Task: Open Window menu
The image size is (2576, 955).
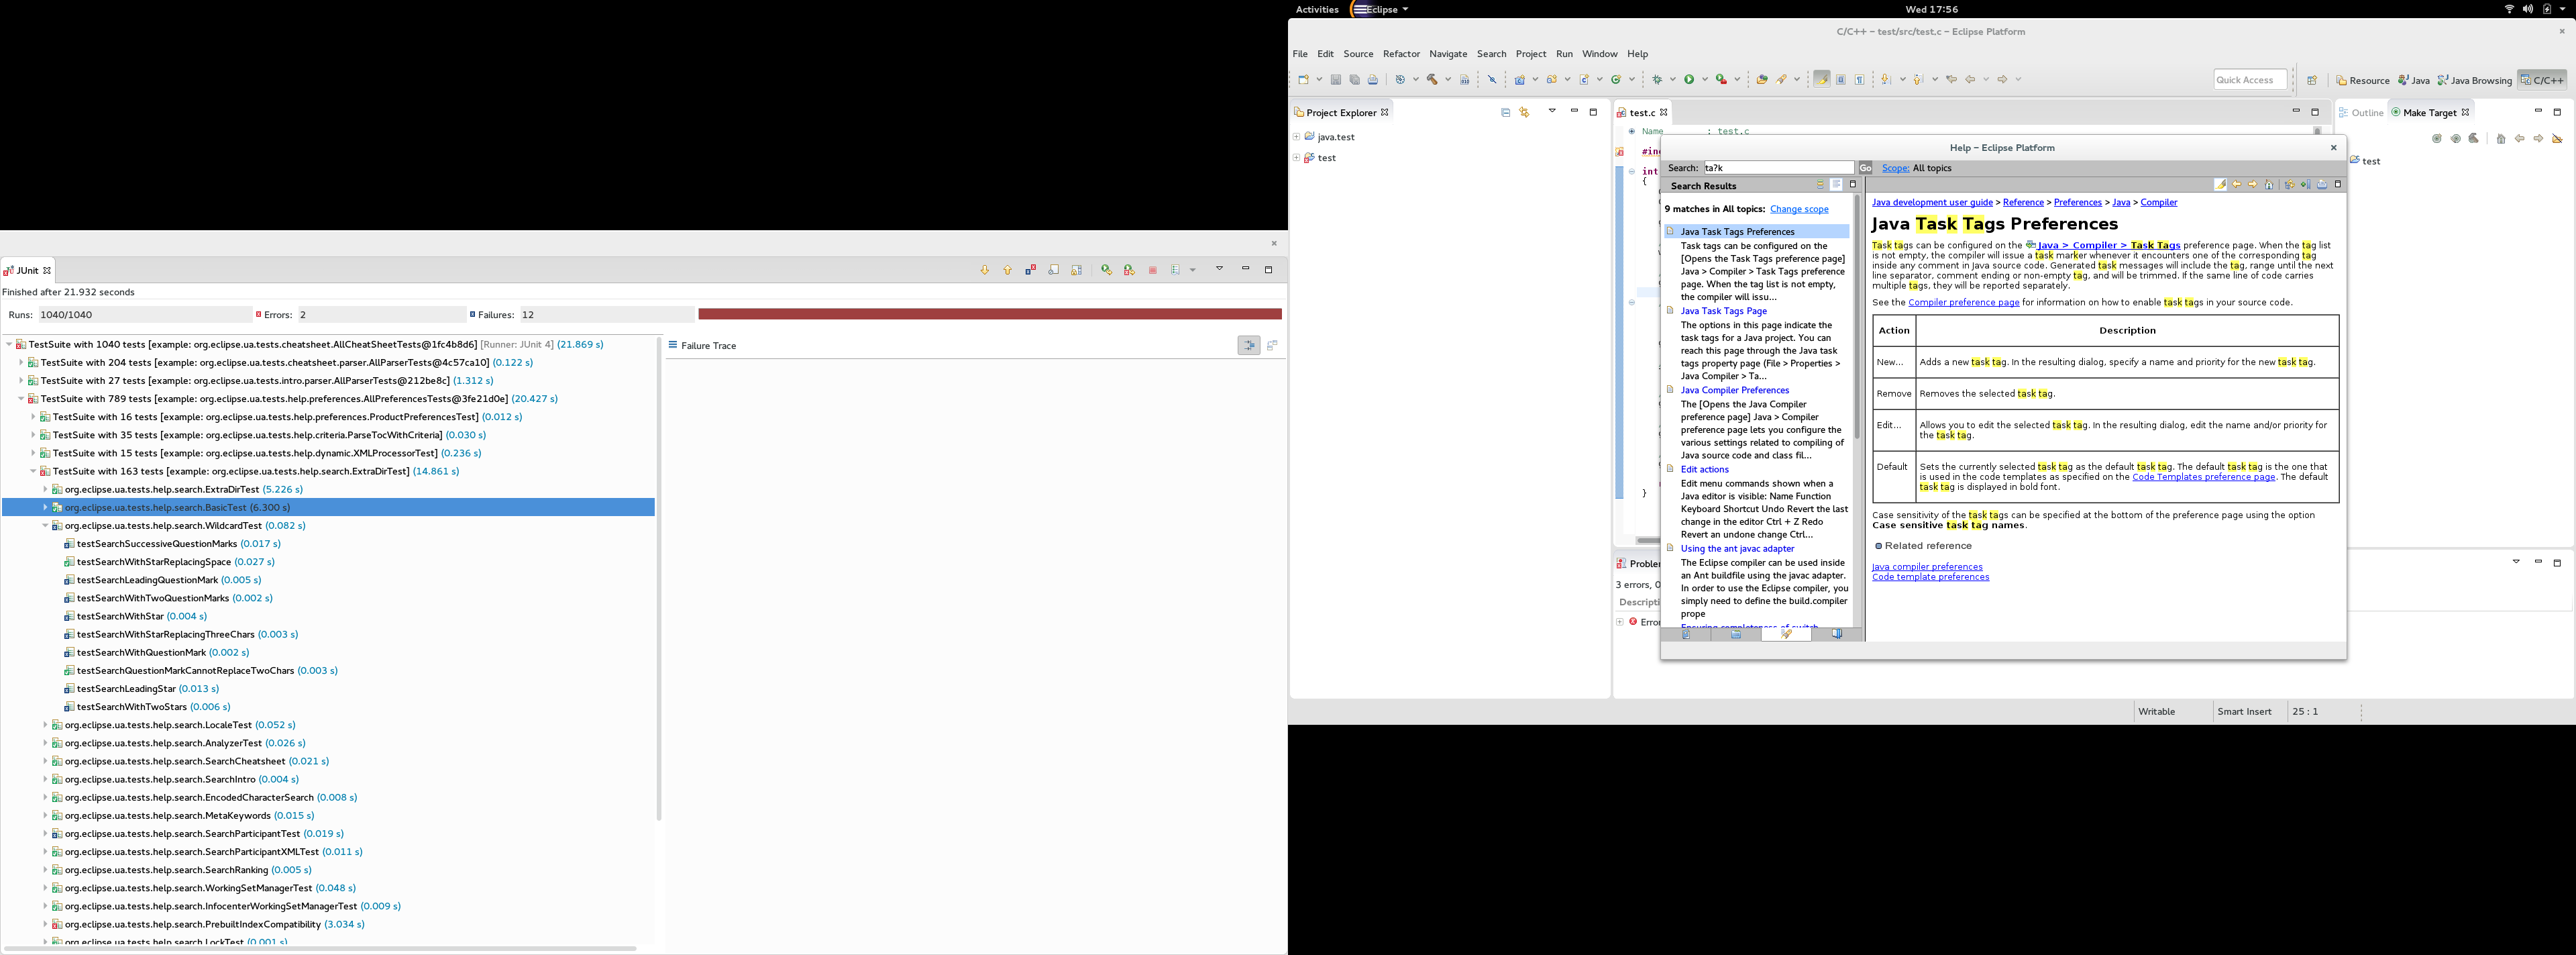Action: [1599, 54]
